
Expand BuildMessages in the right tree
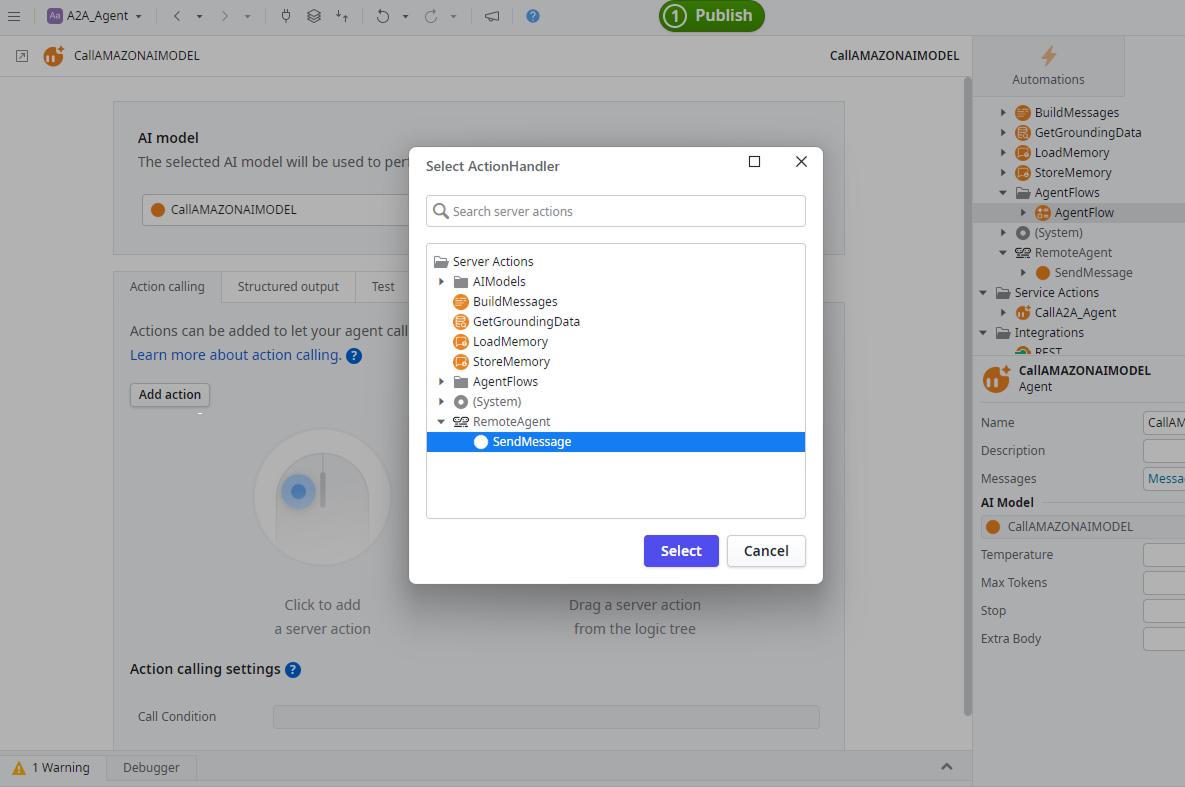(x=1003, y=113)
